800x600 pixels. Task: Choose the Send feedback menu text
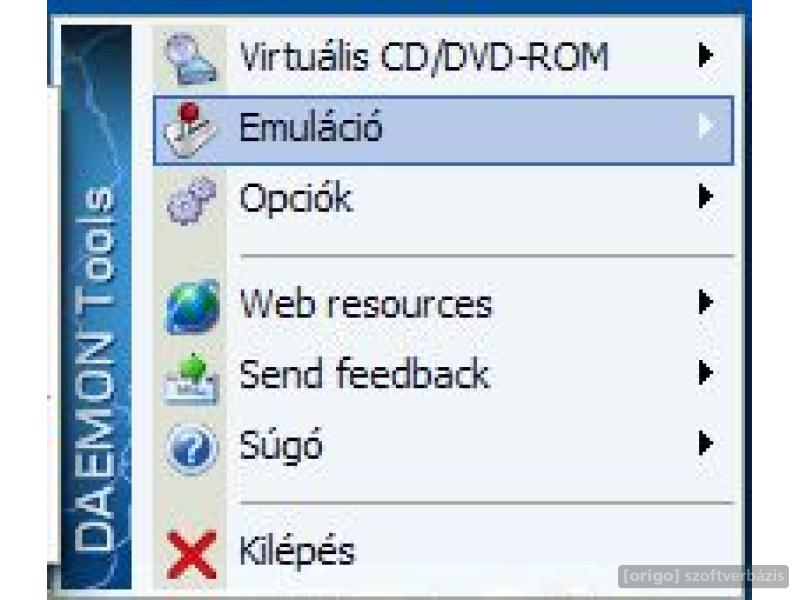tap(364, 374)
